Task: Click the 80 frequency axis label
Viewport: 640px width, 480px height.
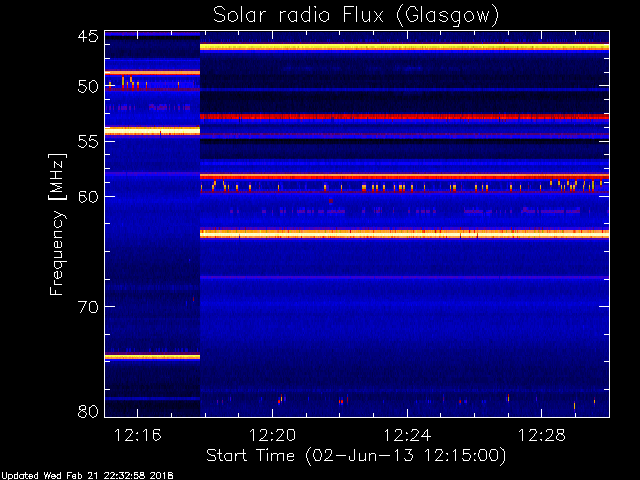Action: point(88,411)
